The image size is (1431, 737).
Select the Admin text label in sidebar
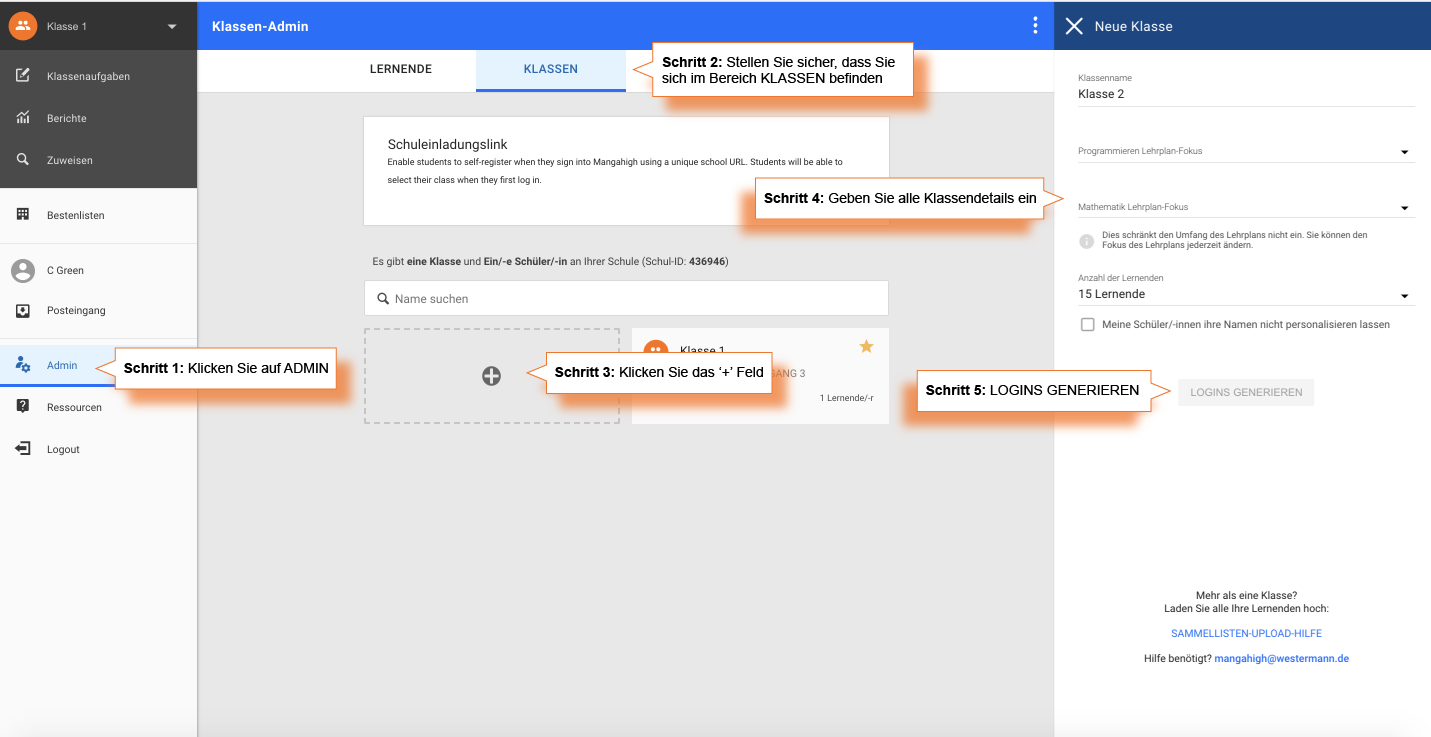pos(62,365)
